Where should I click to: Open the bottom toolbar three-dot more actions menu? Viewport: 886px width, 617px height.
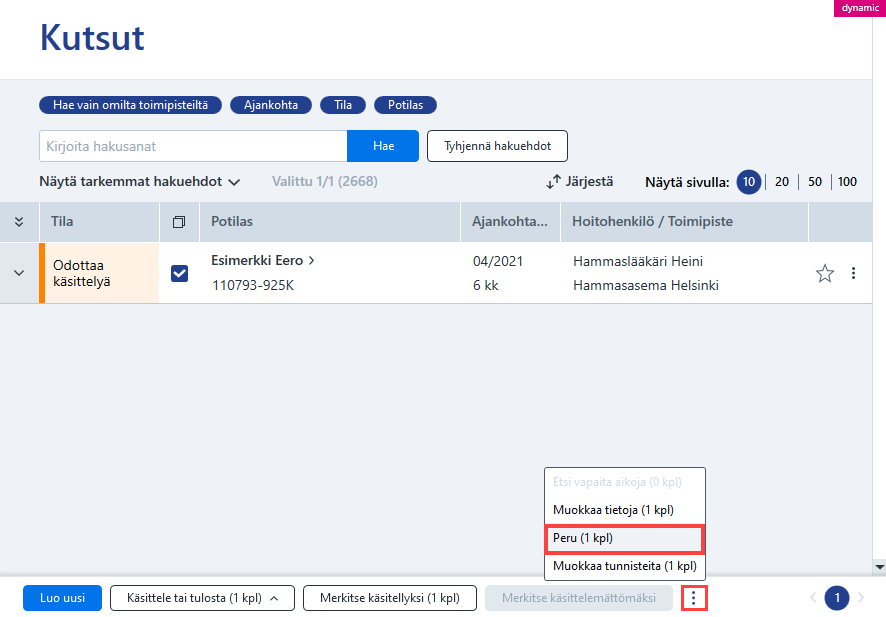[694, 598]
